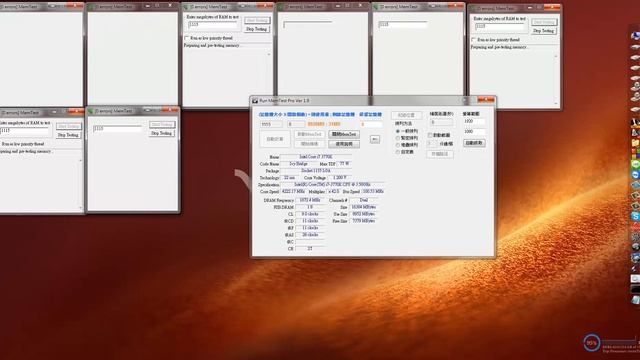This screenshot has height=360, width=640.
Task: Click the Free Size value 7379 MBytes
Action: pos(364,221)
